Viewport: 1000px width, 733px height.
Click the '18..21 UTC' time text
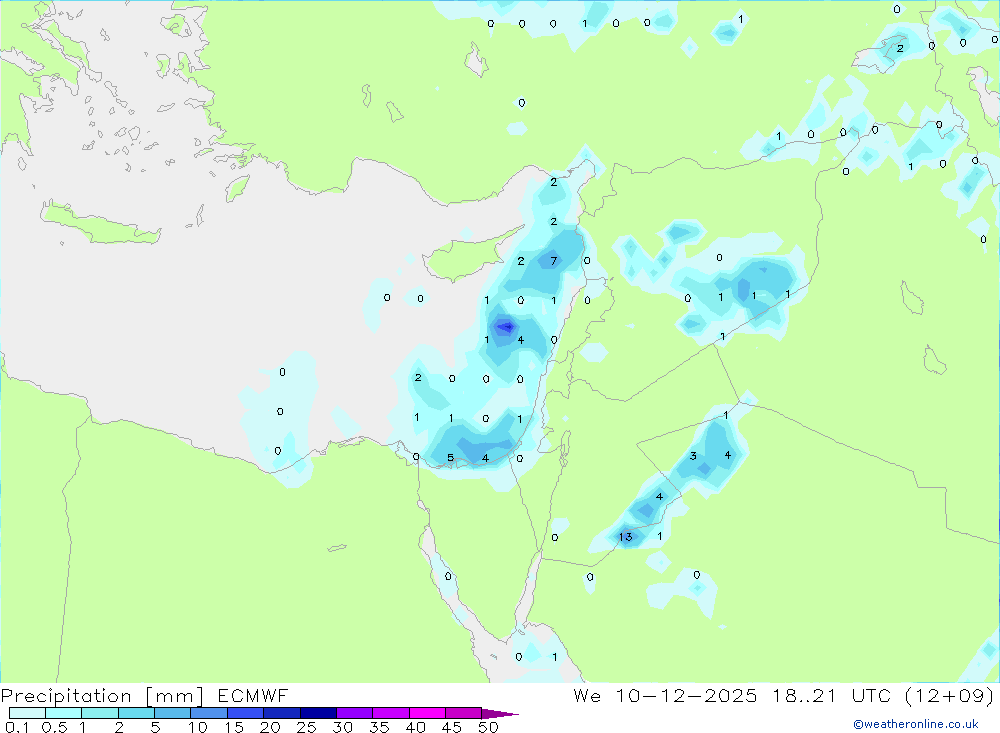coord(831,695)
